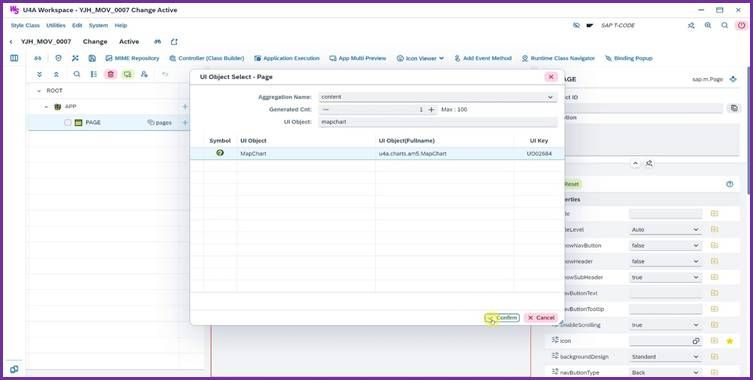Expand all tree nodes double-down arrow

click(x=39, y=74)
